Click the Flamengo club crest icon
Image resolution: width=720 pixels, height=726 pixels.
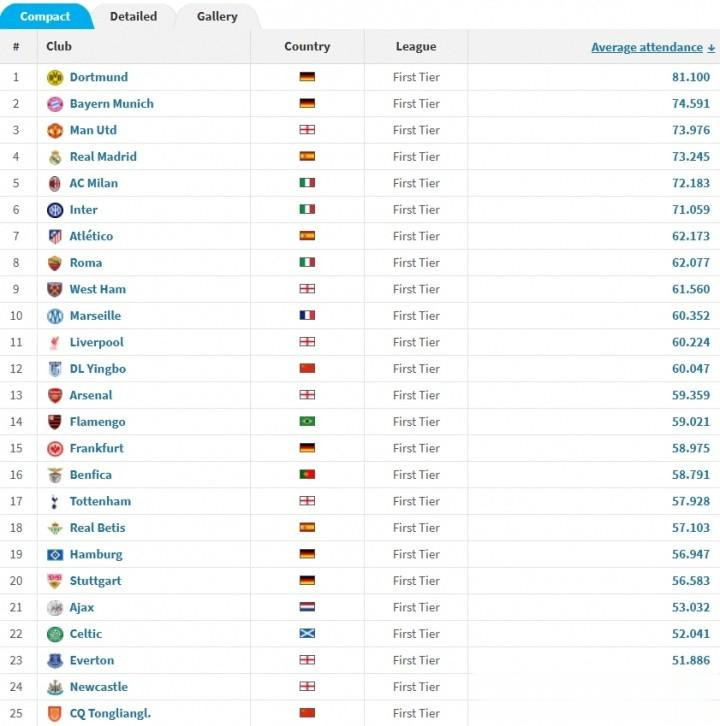point(55,422)
